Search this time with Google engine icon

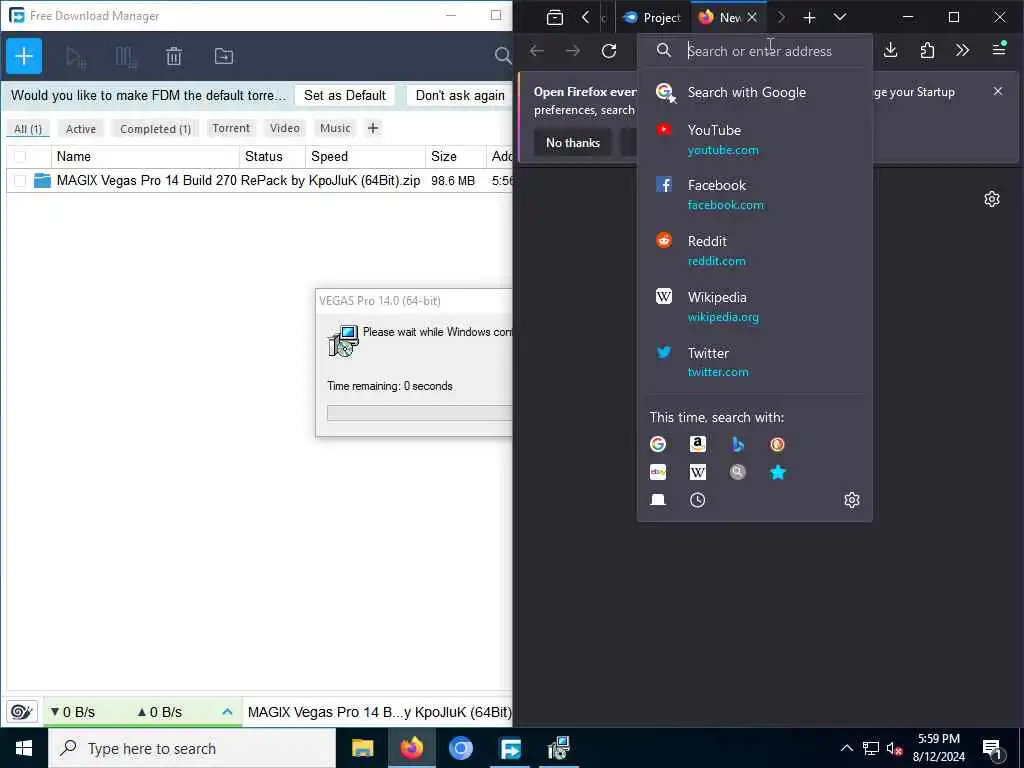click(658, 445)
